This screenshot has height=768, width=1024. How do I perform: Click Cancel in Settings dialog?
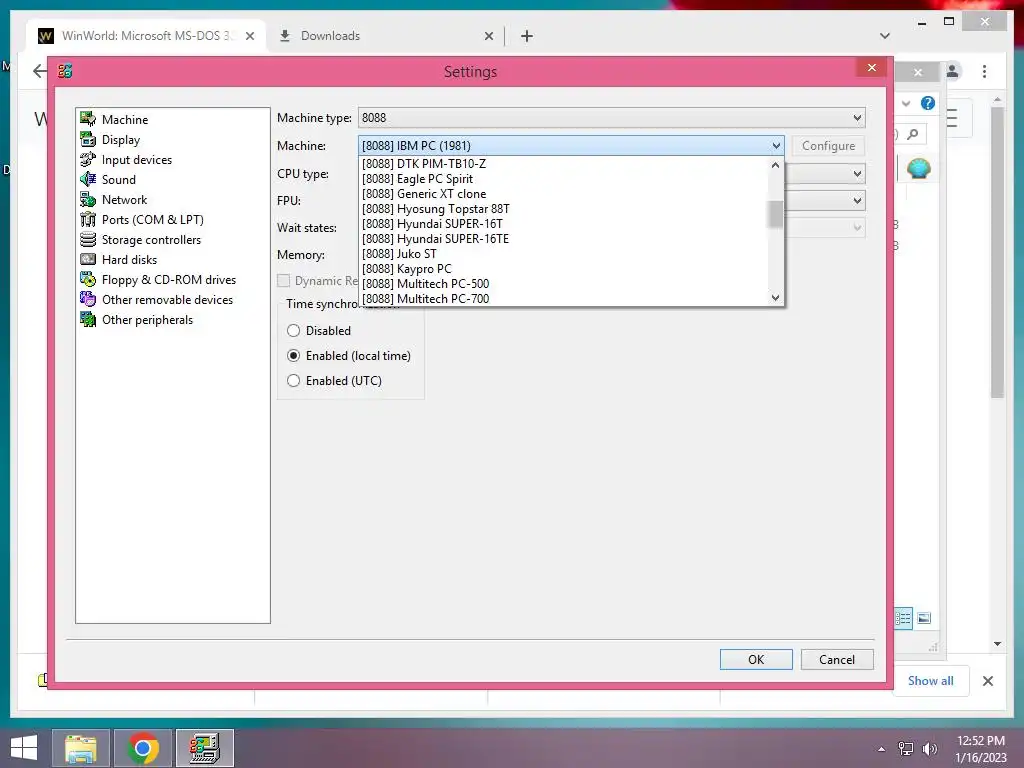click(837, 660)
